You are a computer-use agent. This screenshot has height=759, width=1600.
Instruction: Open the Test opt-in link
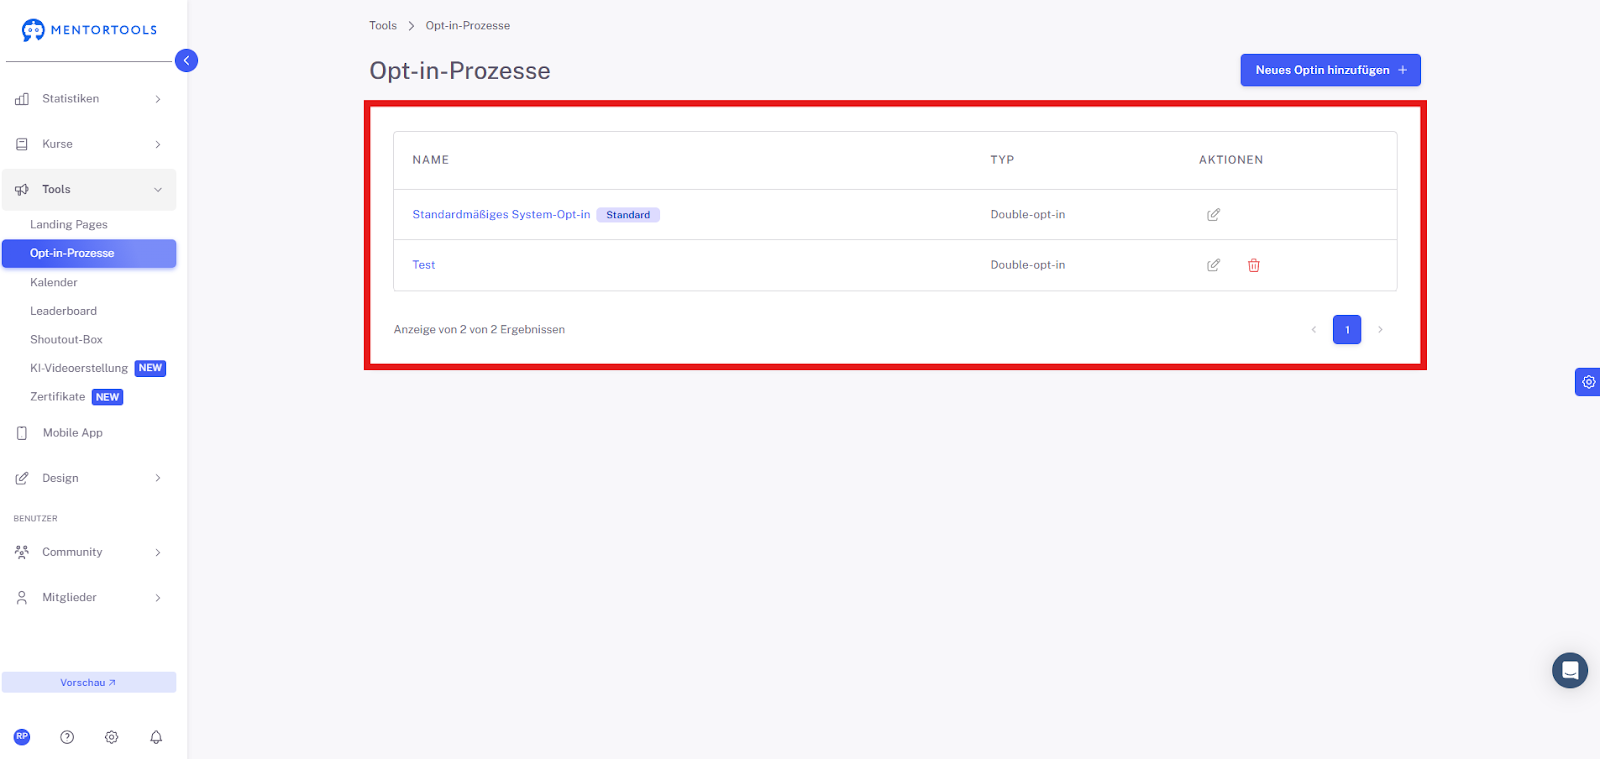(x=424, y=265)
